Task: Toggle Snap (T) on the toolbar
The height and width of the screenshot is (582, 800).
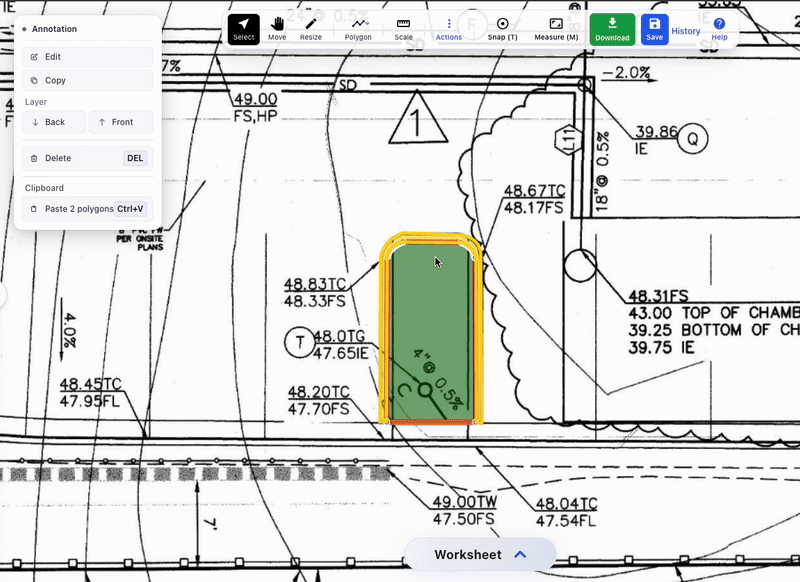Action: point(502,29)
